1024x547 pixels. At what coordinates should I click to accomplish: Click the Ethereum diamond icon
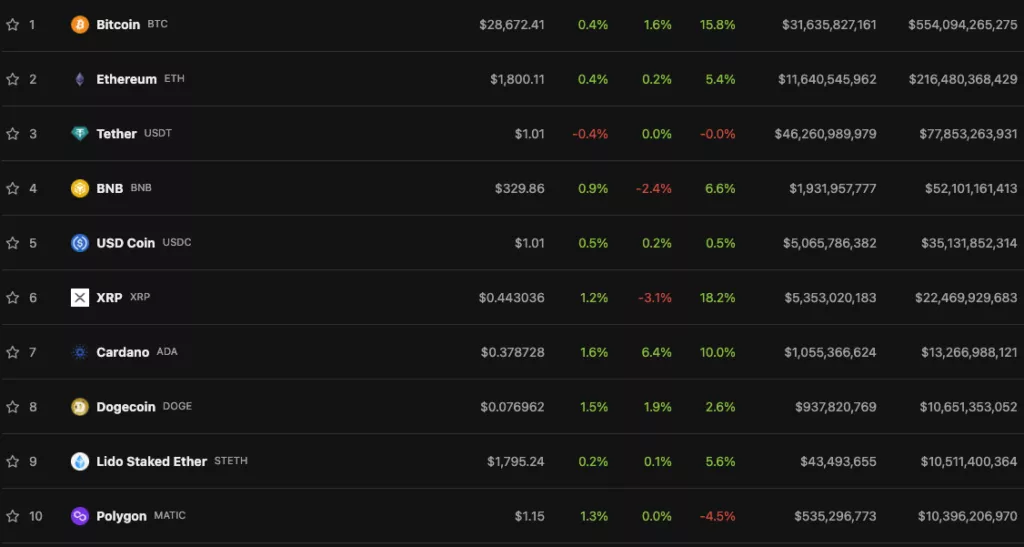80,79
